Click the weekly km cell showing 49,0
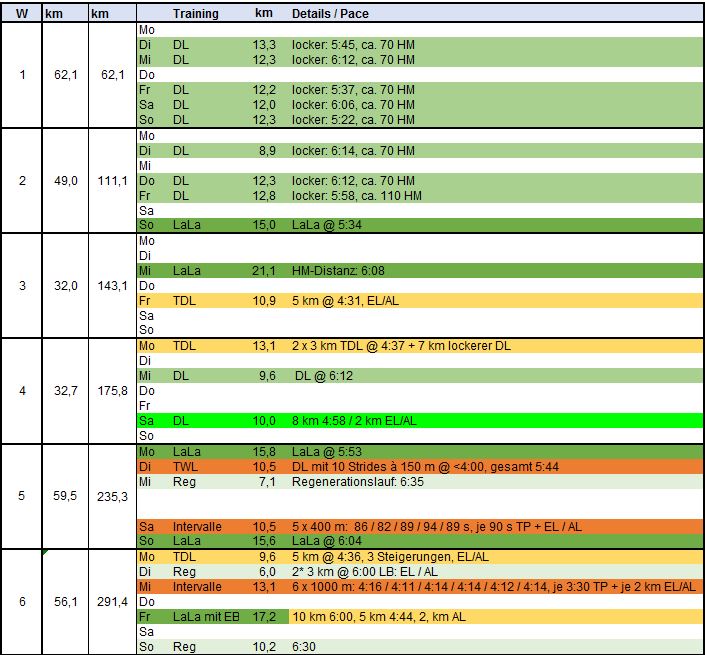 [65, 181]
